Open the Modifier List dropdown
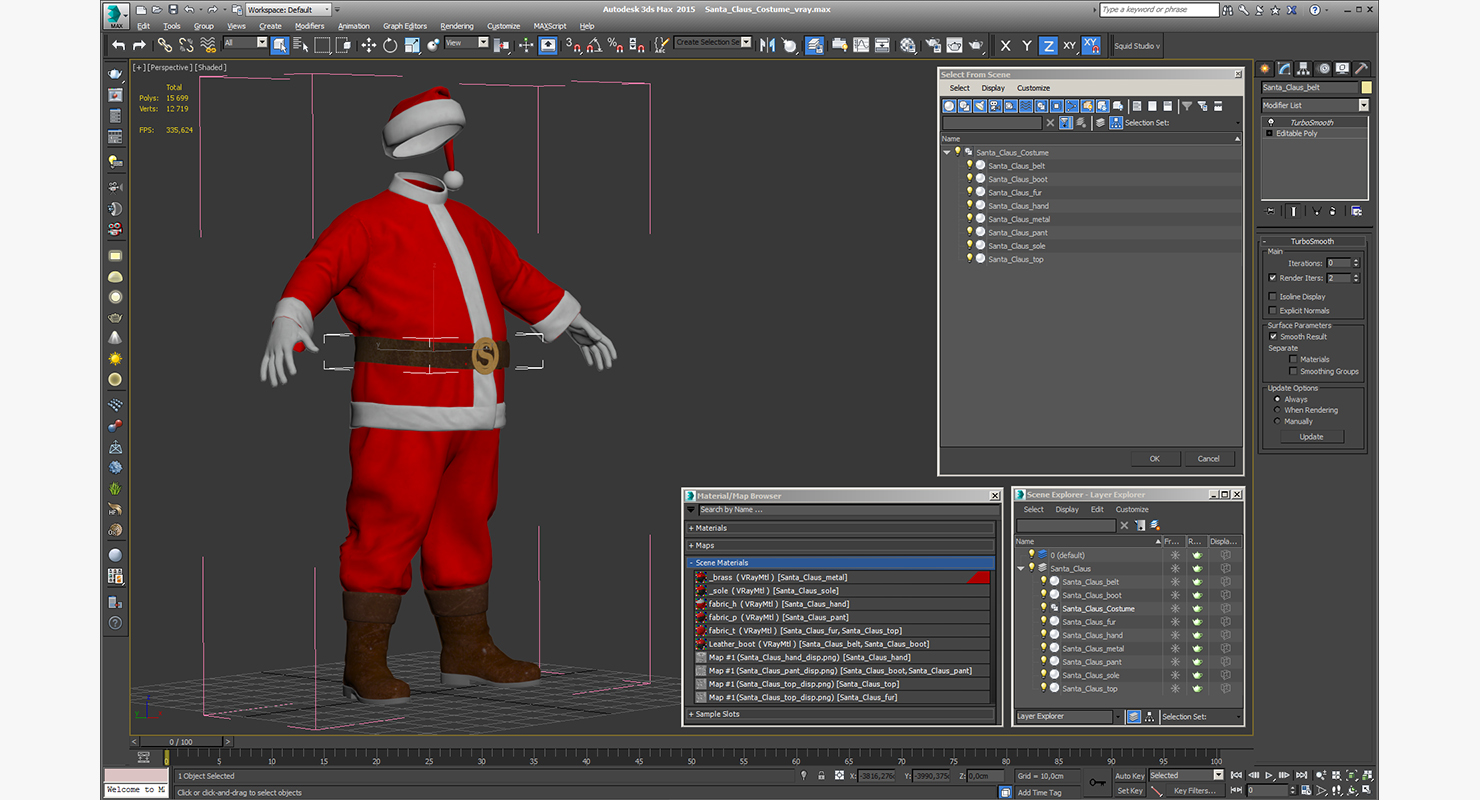Screen dimensions: 1480x800 1314,105
